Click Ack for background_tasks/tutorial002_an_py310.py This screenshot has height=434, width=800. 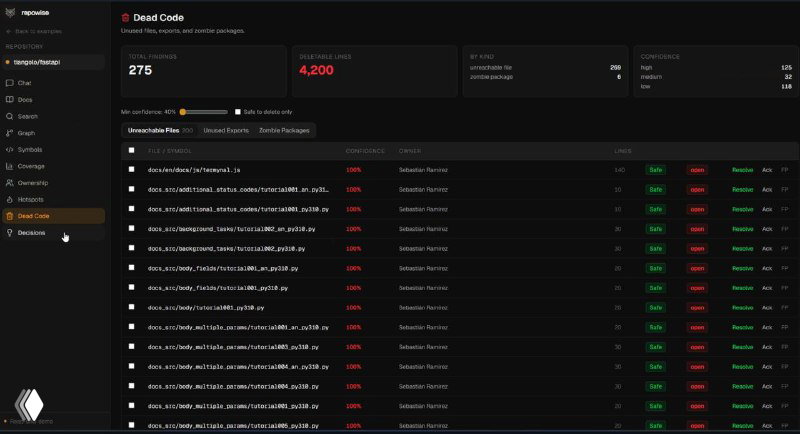pyautogui.click(x=767, y=229)
